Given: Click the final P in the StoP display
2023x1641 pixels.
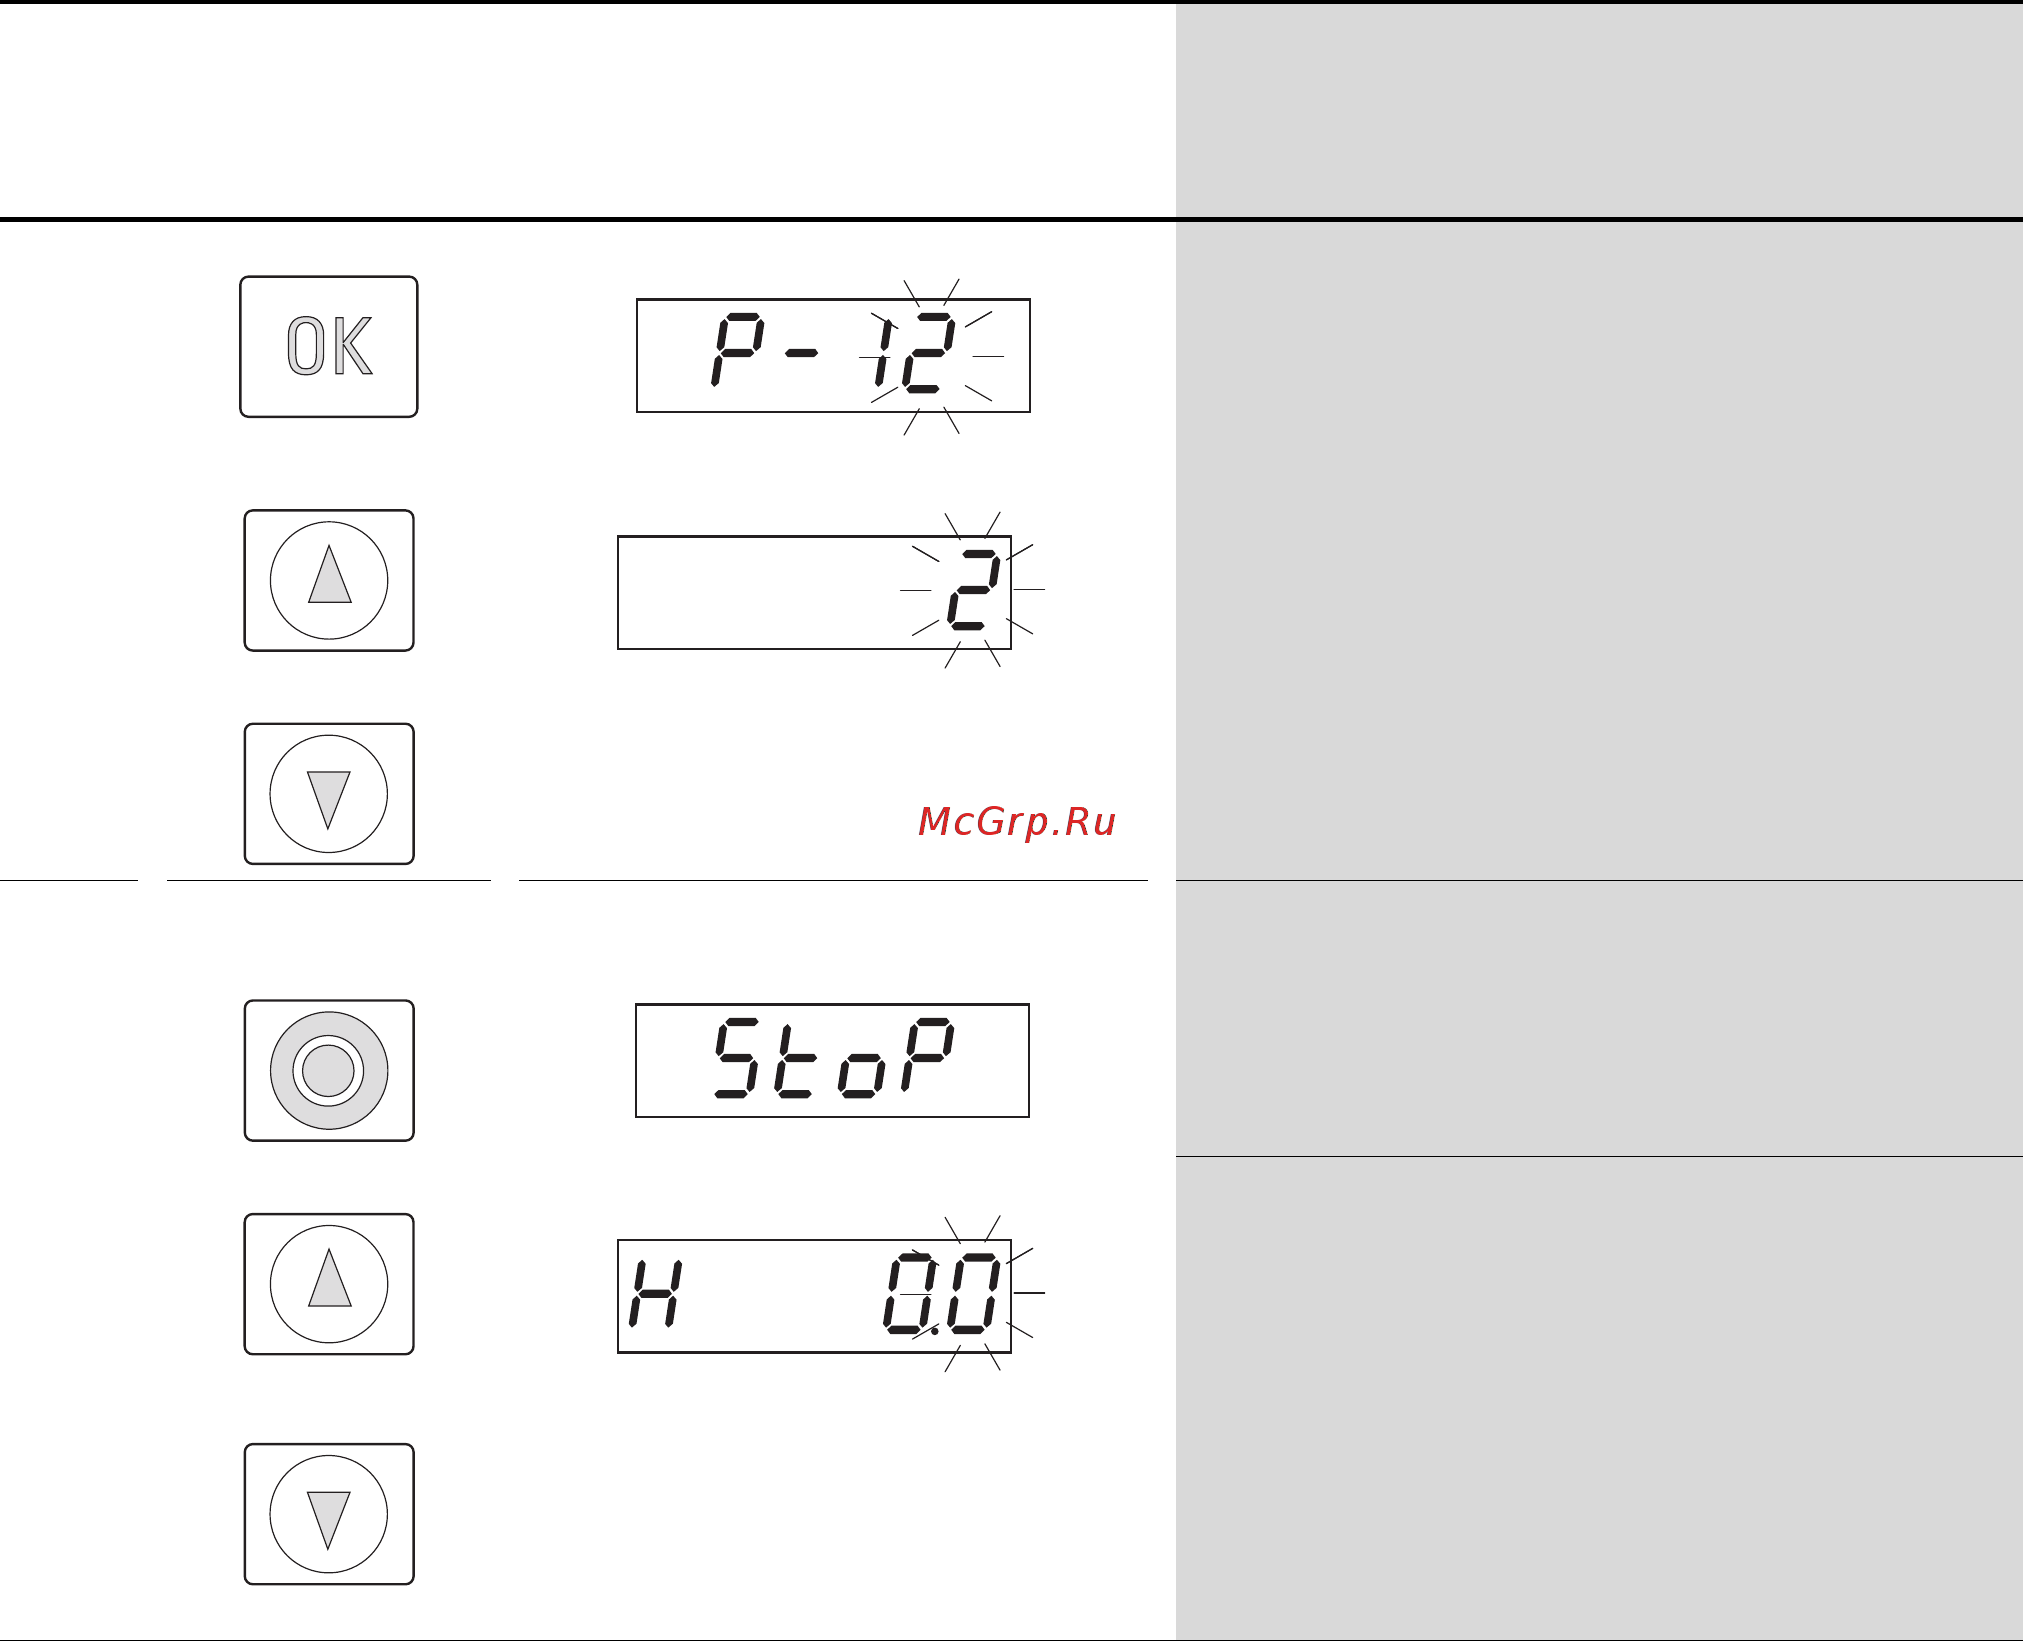Looking at the screenshot, I should click(927, 1055).
